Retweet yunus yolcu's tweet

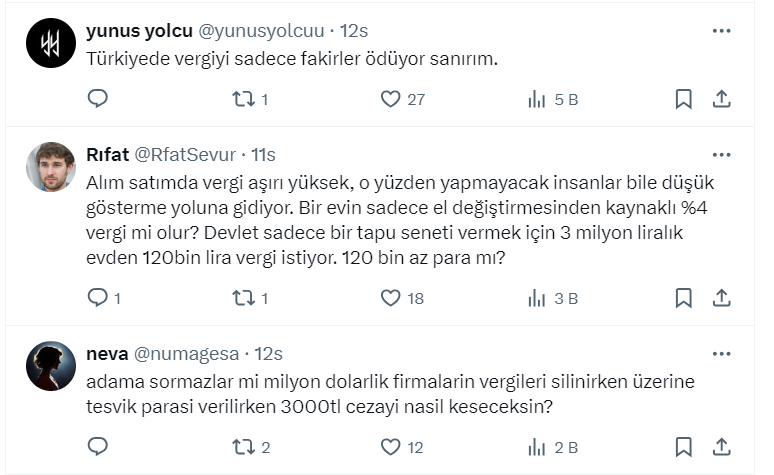click(x=244, y=98)
